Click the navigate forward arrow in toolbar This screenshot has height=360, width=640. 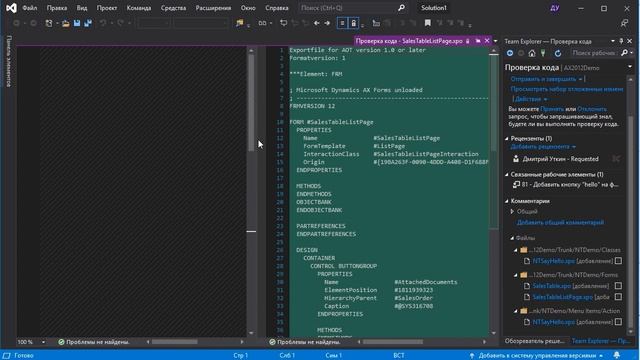(x=327, y=23)
